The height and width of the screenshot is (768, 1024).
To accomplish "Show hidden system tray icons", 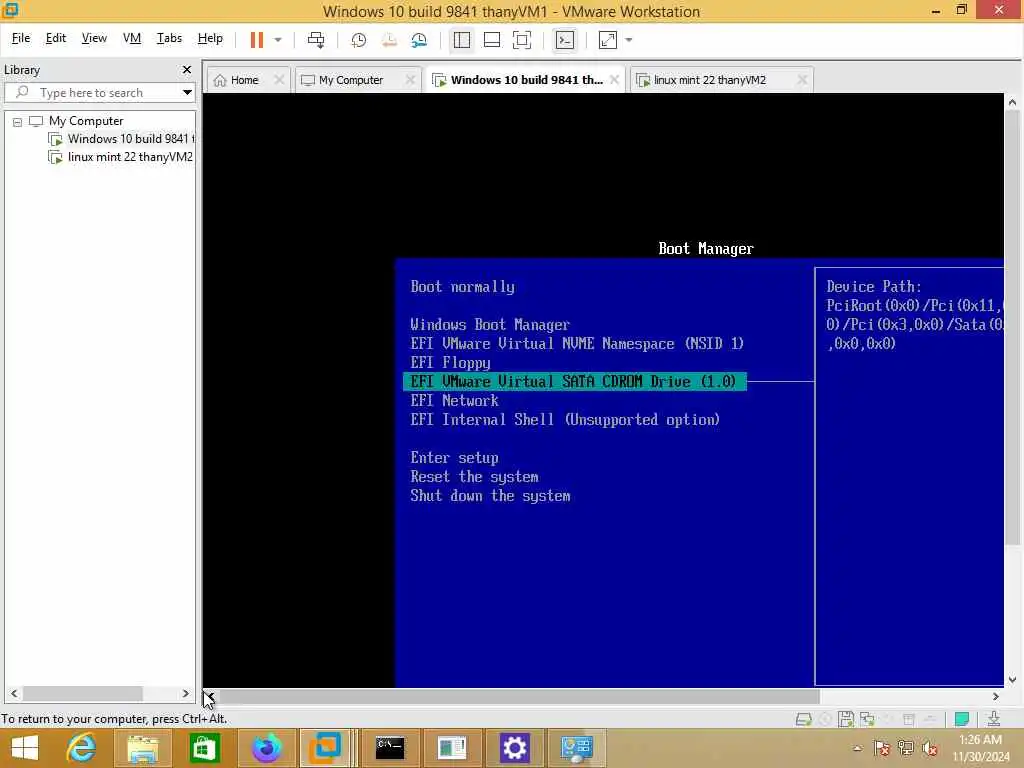I will point(857,748).
